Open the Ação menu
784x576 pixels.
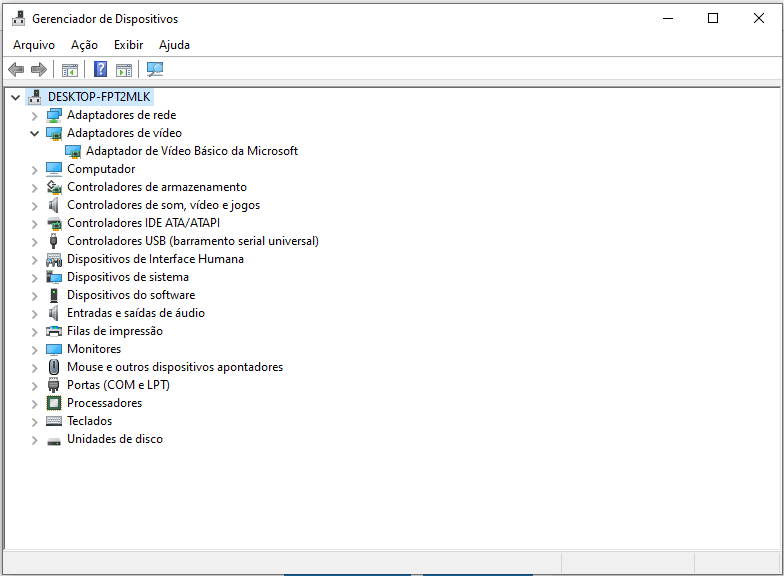pyautogui.click(x=84, y=45)
